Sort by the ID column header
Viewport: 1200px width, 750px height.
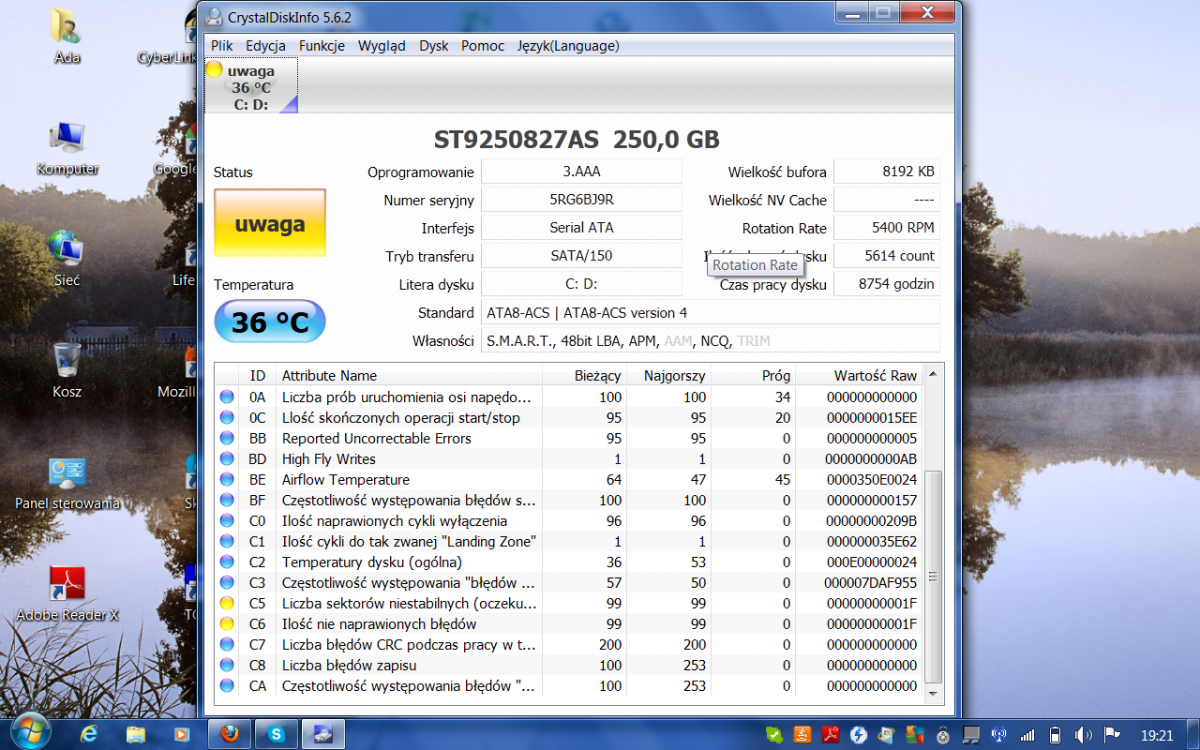point(258,376)
